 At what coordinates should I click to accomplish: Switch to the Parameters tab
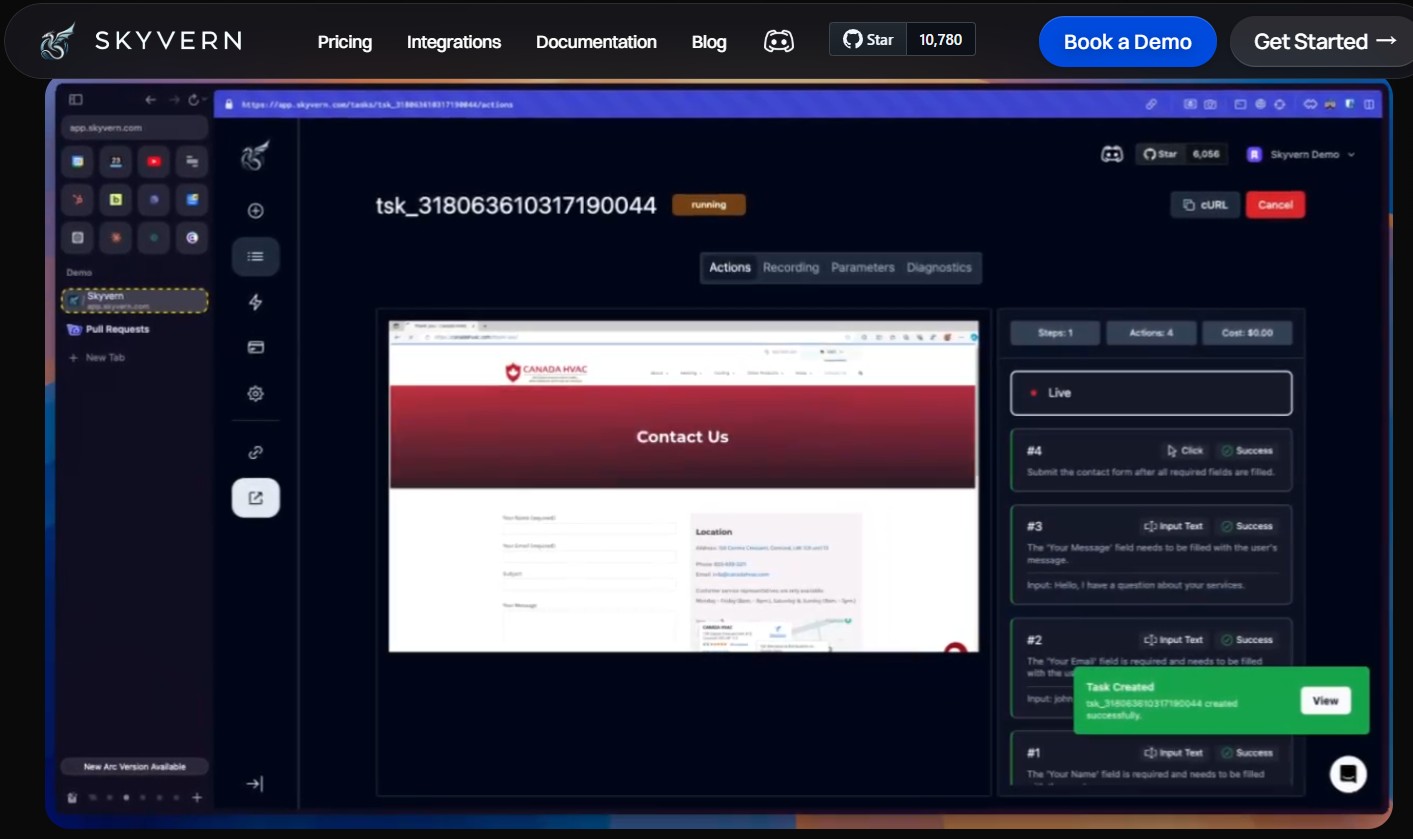[863, 267]
